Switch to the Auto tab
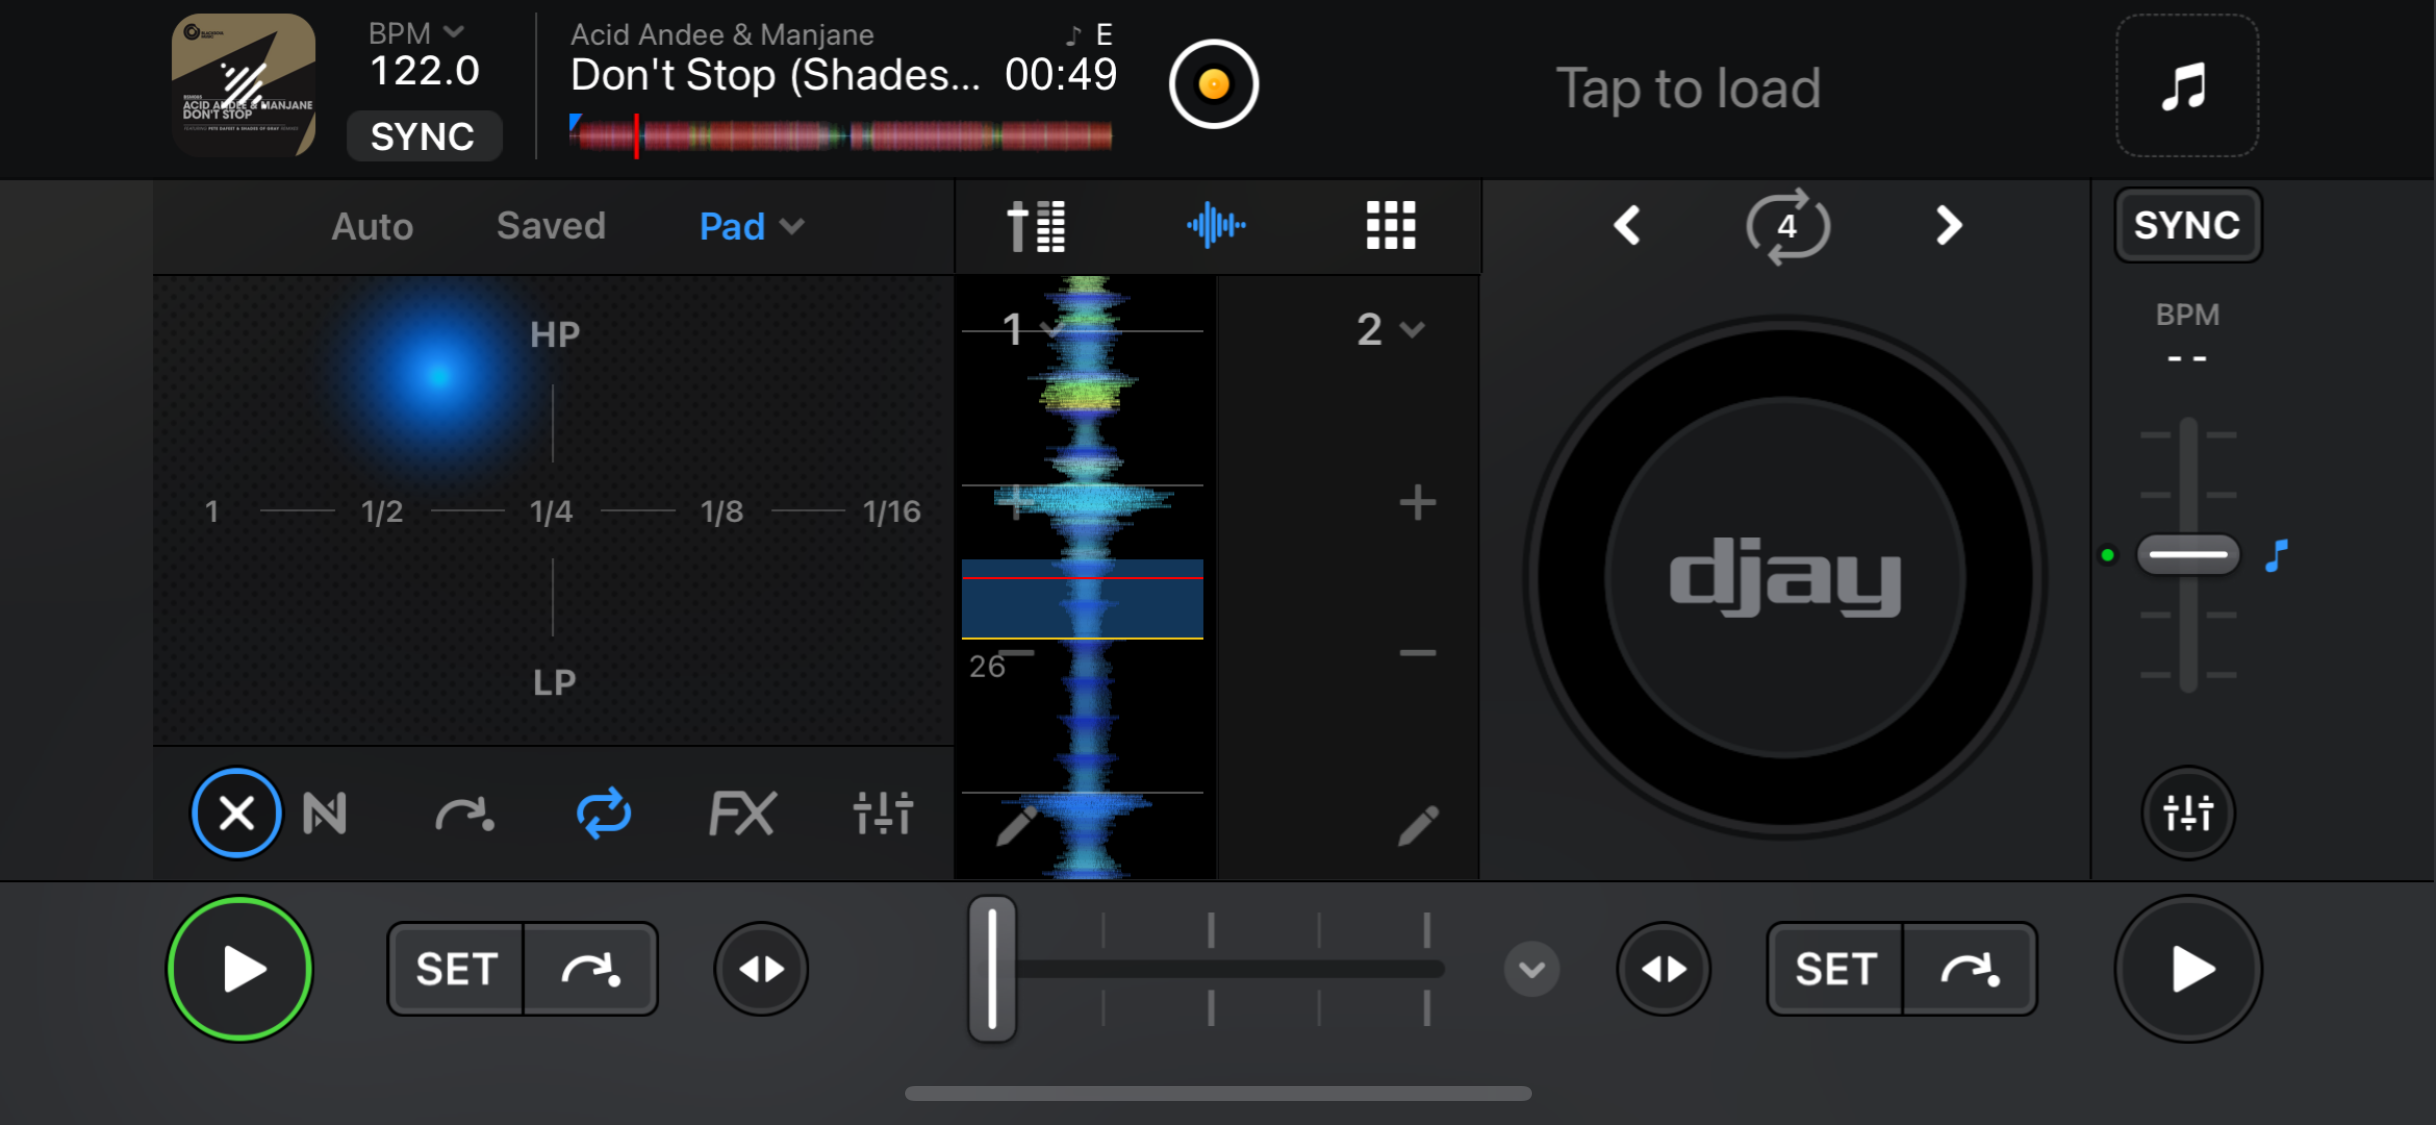Image resolution: width=2436 pixels, height=1125 pixels. (x=372, y=226)
